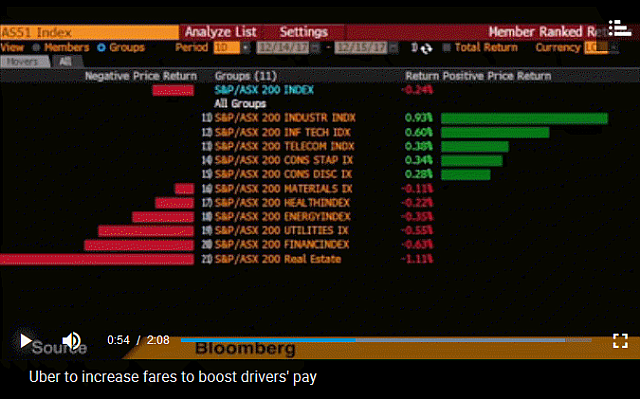Click the -1.11% return value
Image resolution: width=640 pixels, height=399 pixels.
coord(417,259)
